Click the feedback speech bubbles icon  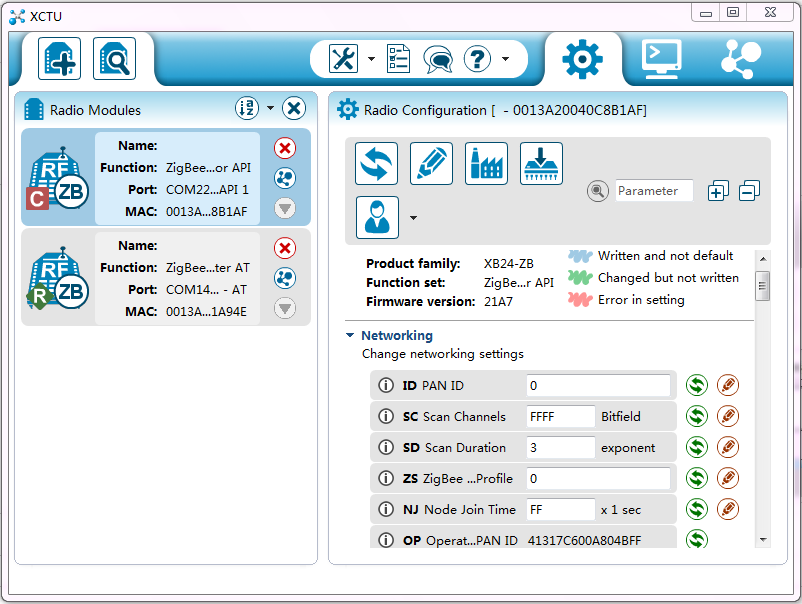pyautogui.click(x=438, y=59)
